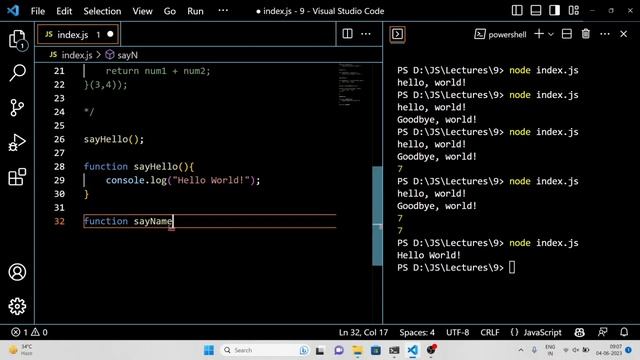The image size is (640, 360).
Task: Open the File menu
Action: click(38, 11)
